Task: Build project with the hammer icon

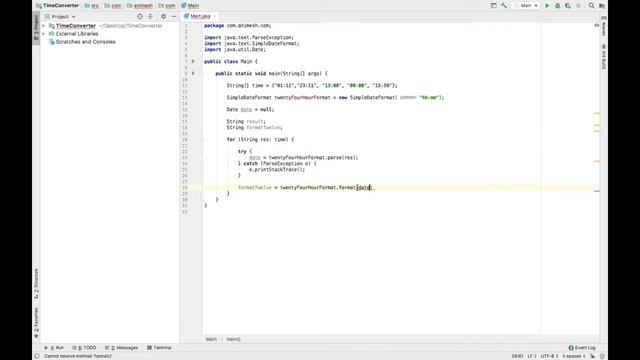Action: tap(504, 6)
